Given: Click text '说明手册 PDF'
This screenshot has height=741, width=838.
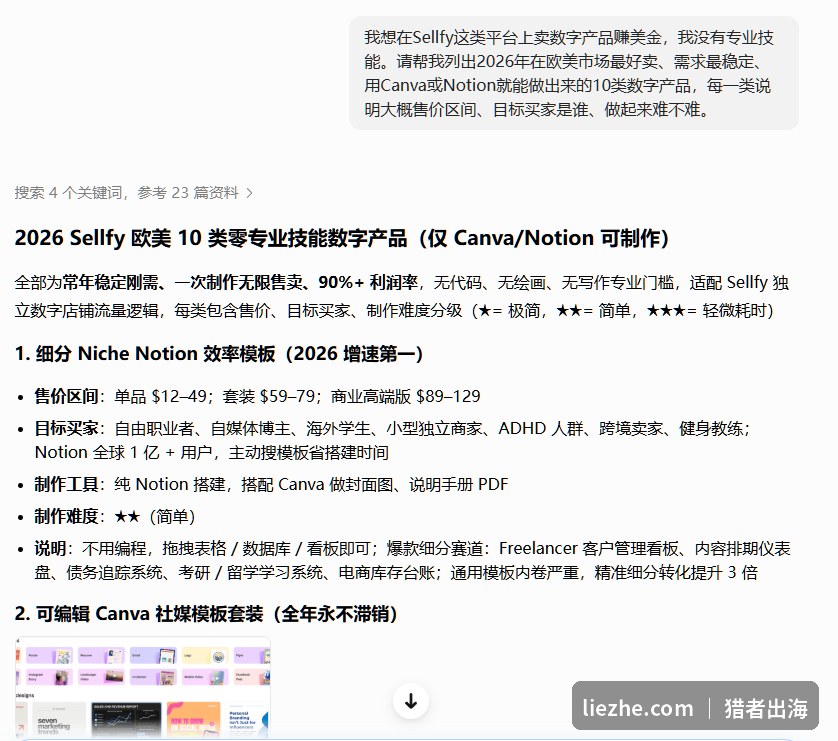Looking at the screenshot, I should click(459, 485).
